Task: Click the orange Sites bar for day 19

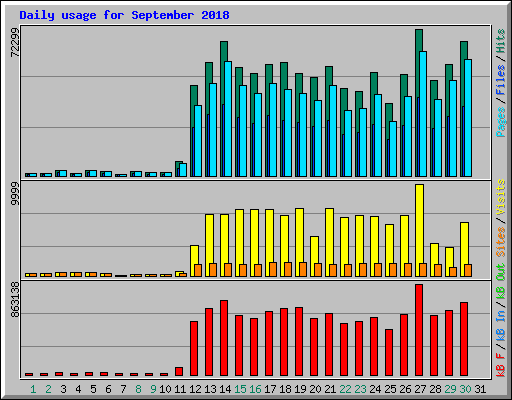Action: pos(303,269)
